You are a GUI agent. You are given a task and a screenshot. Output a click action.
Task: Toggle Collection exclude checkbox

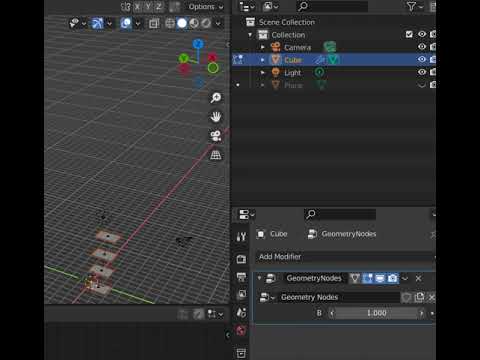(x=409, y=34)
